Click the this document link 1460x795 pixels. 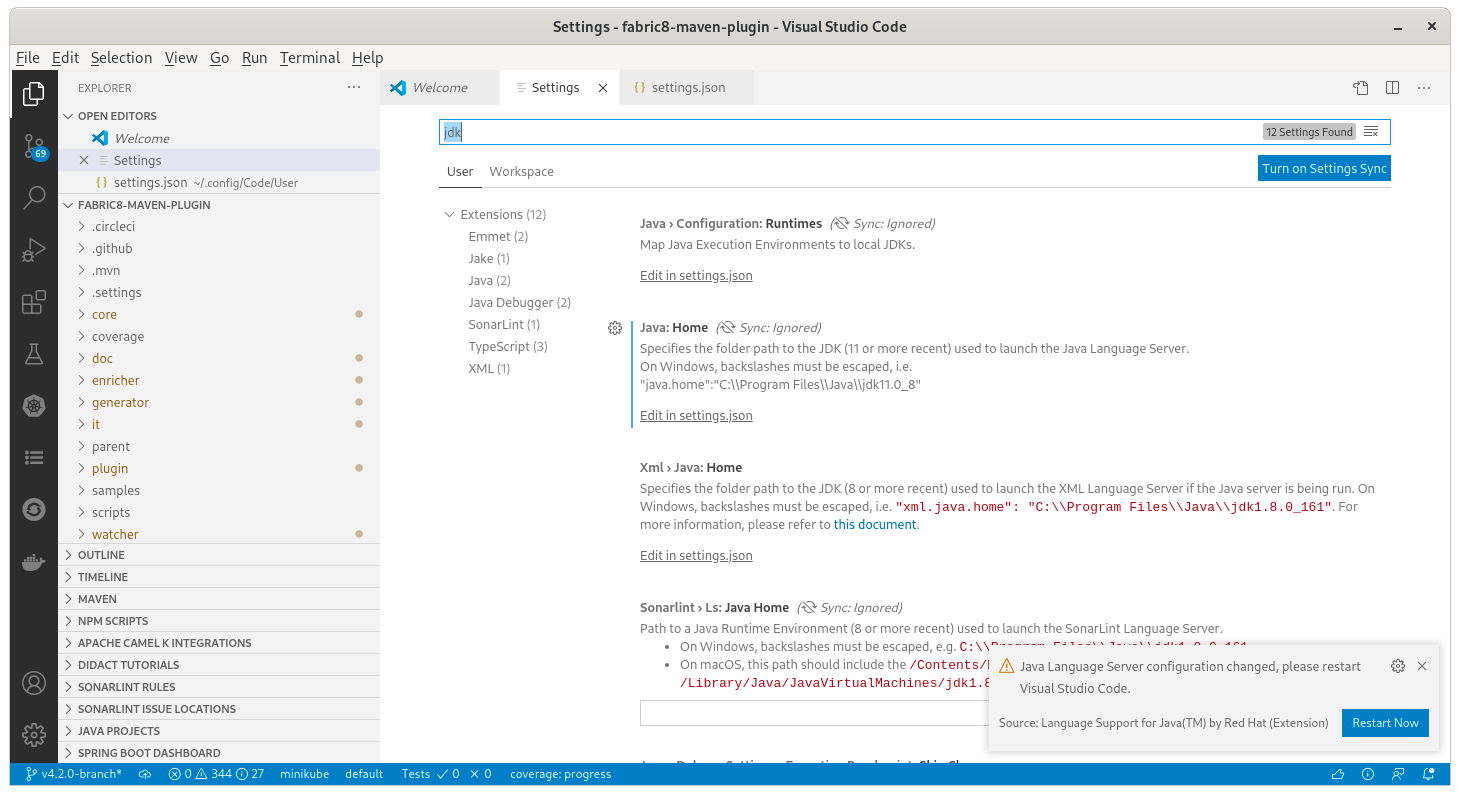(874, 524)
